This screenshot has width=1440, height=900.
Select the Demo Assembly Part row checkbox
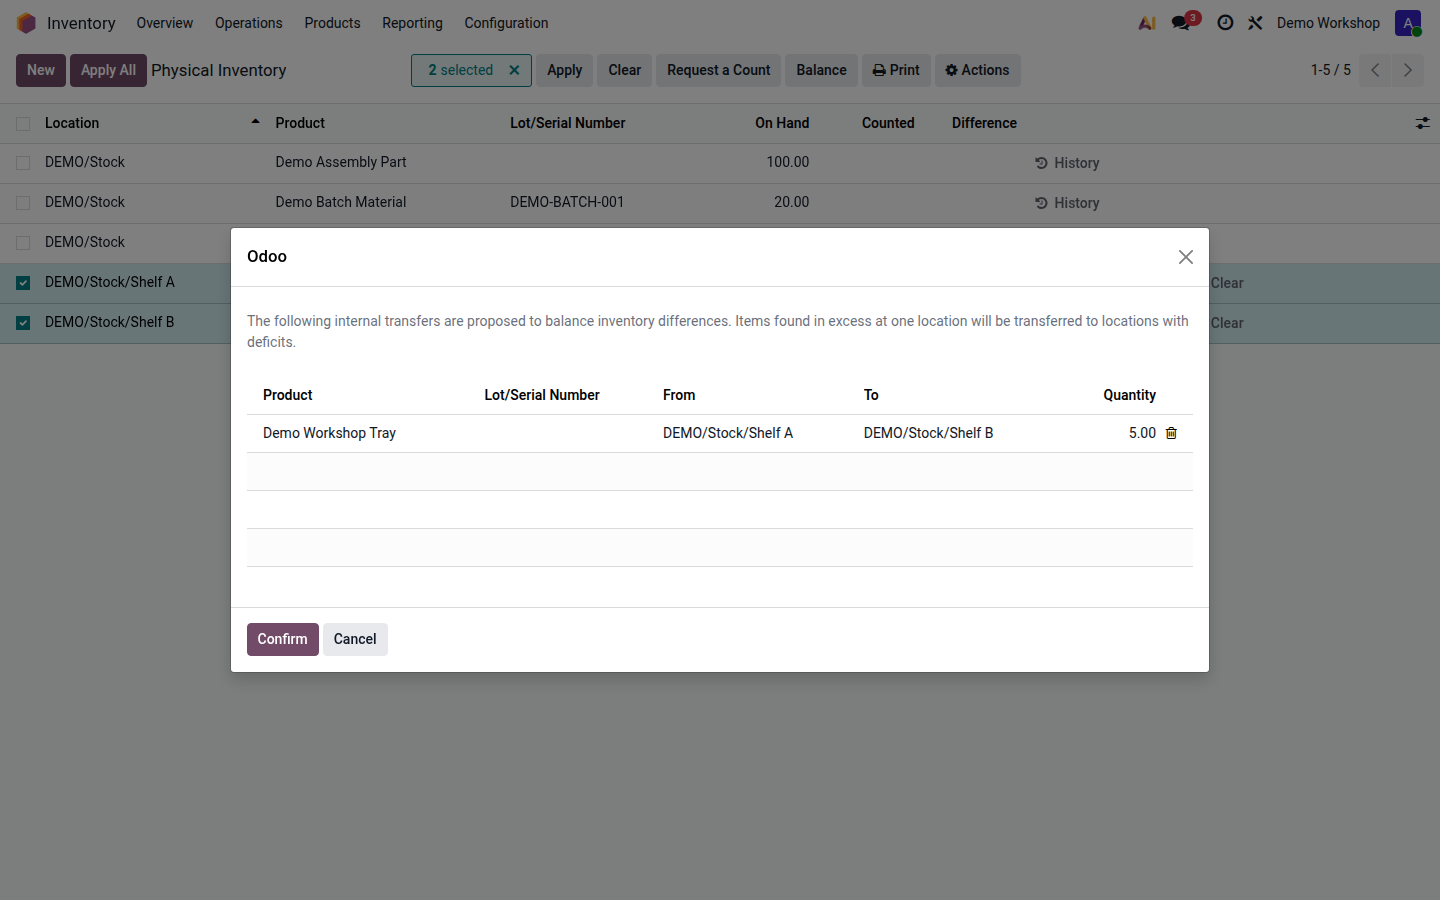23,163
